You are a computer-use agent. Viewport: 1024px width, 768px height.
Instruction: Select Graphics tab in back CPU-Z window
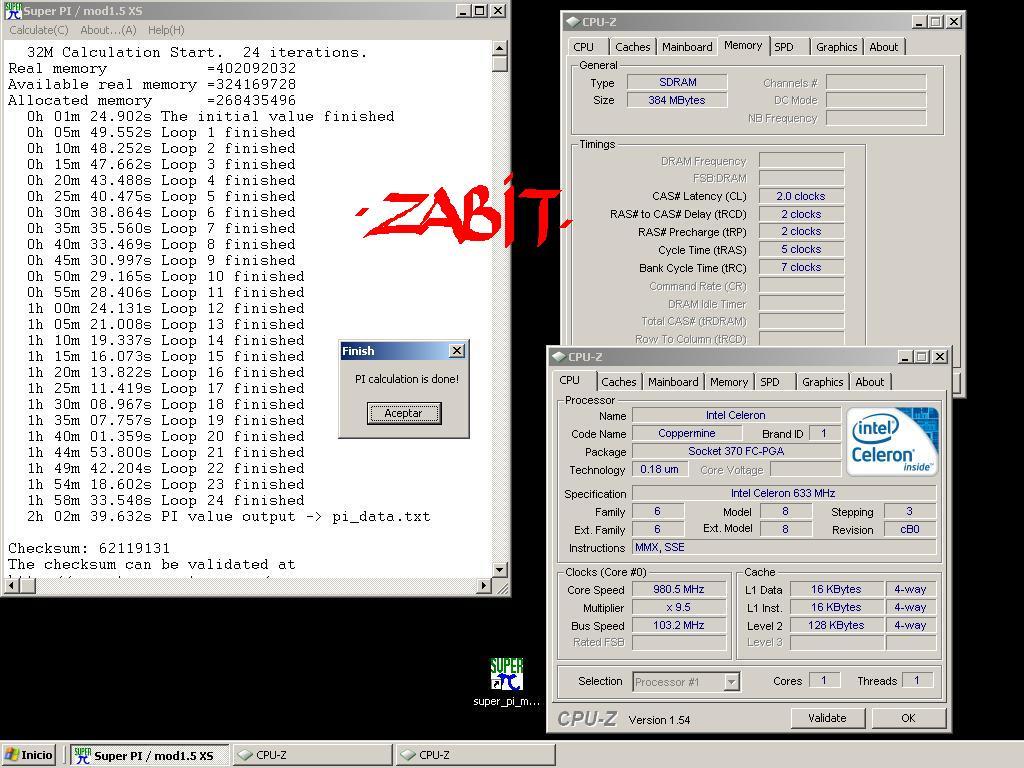(837, 47)
